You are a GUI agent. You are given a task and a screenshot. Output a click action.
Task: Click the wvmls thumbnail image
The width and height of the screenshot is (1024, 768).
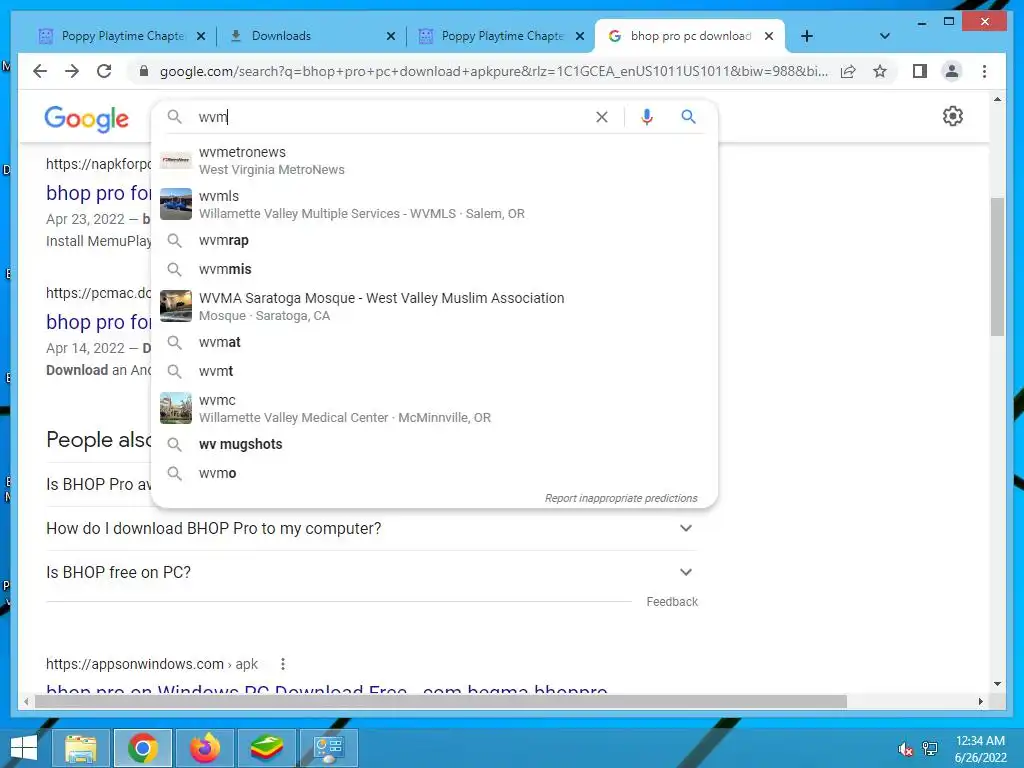(176, 204)
